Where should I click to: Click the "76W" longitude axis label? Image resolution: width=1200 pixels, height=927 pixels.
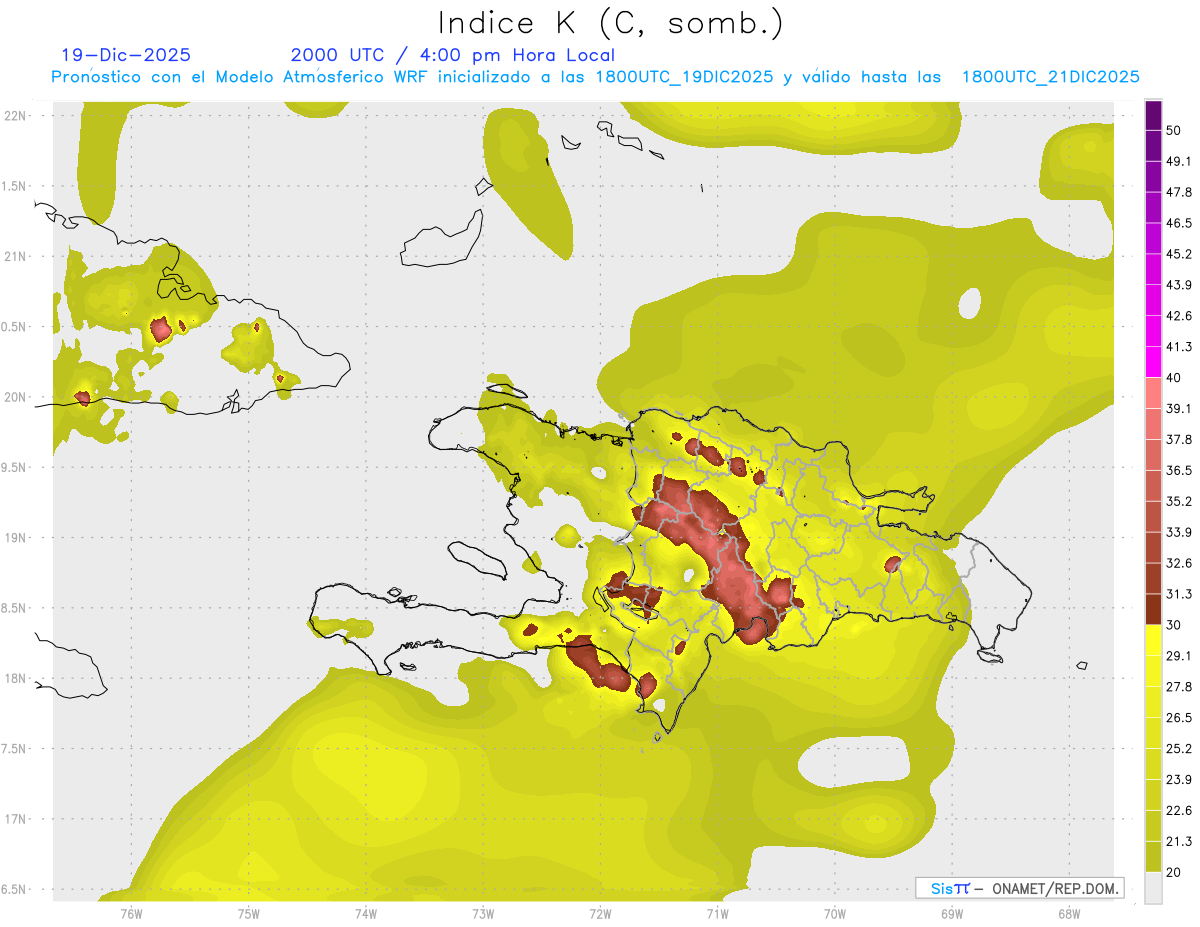click(132, 913)
